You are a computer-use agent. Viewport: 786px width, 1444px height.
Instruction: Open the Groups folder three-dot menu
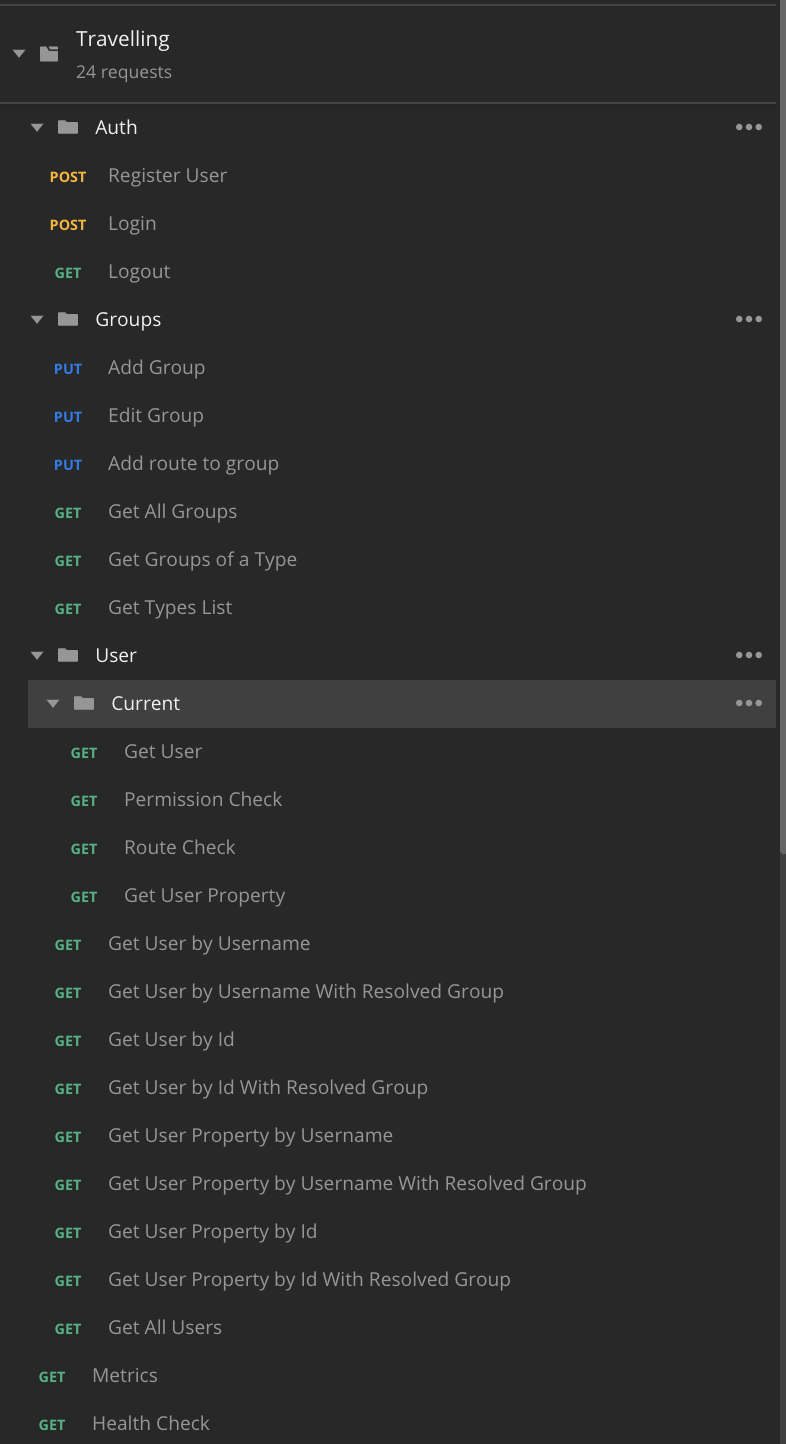pos(748,319)
